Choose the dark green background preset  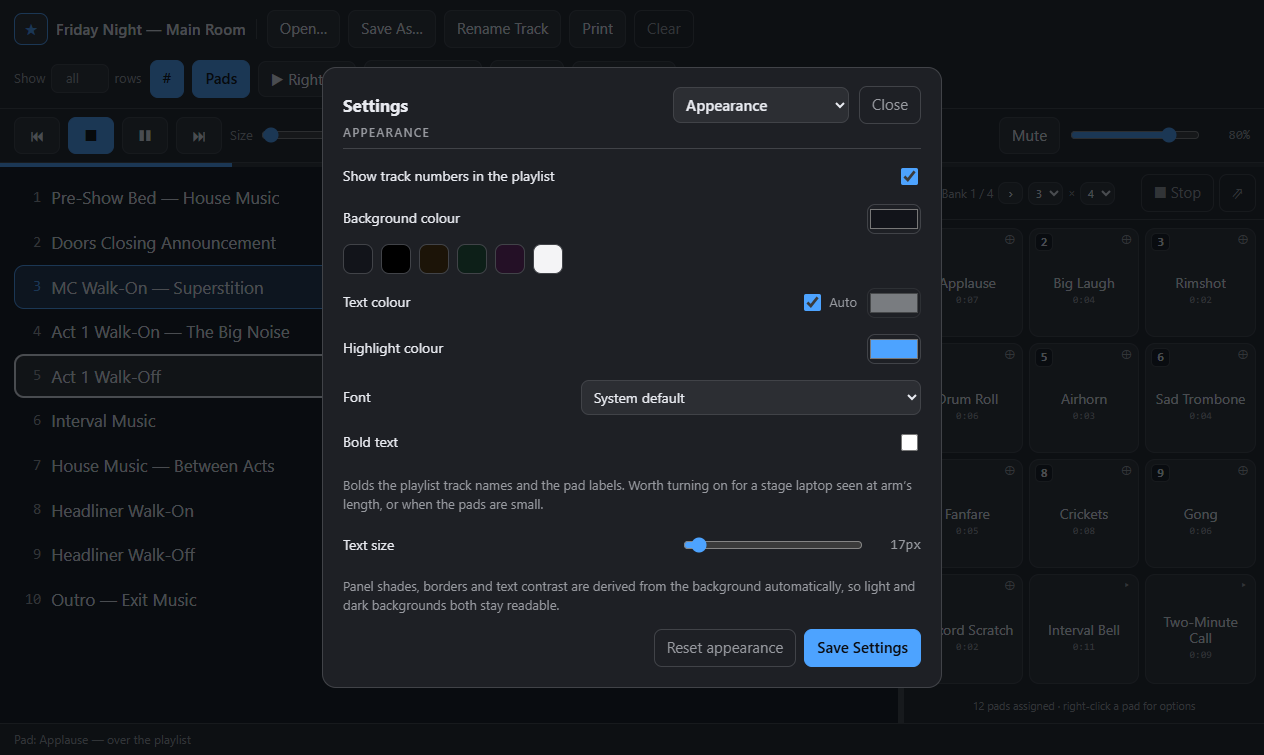(x=472, y=259)
